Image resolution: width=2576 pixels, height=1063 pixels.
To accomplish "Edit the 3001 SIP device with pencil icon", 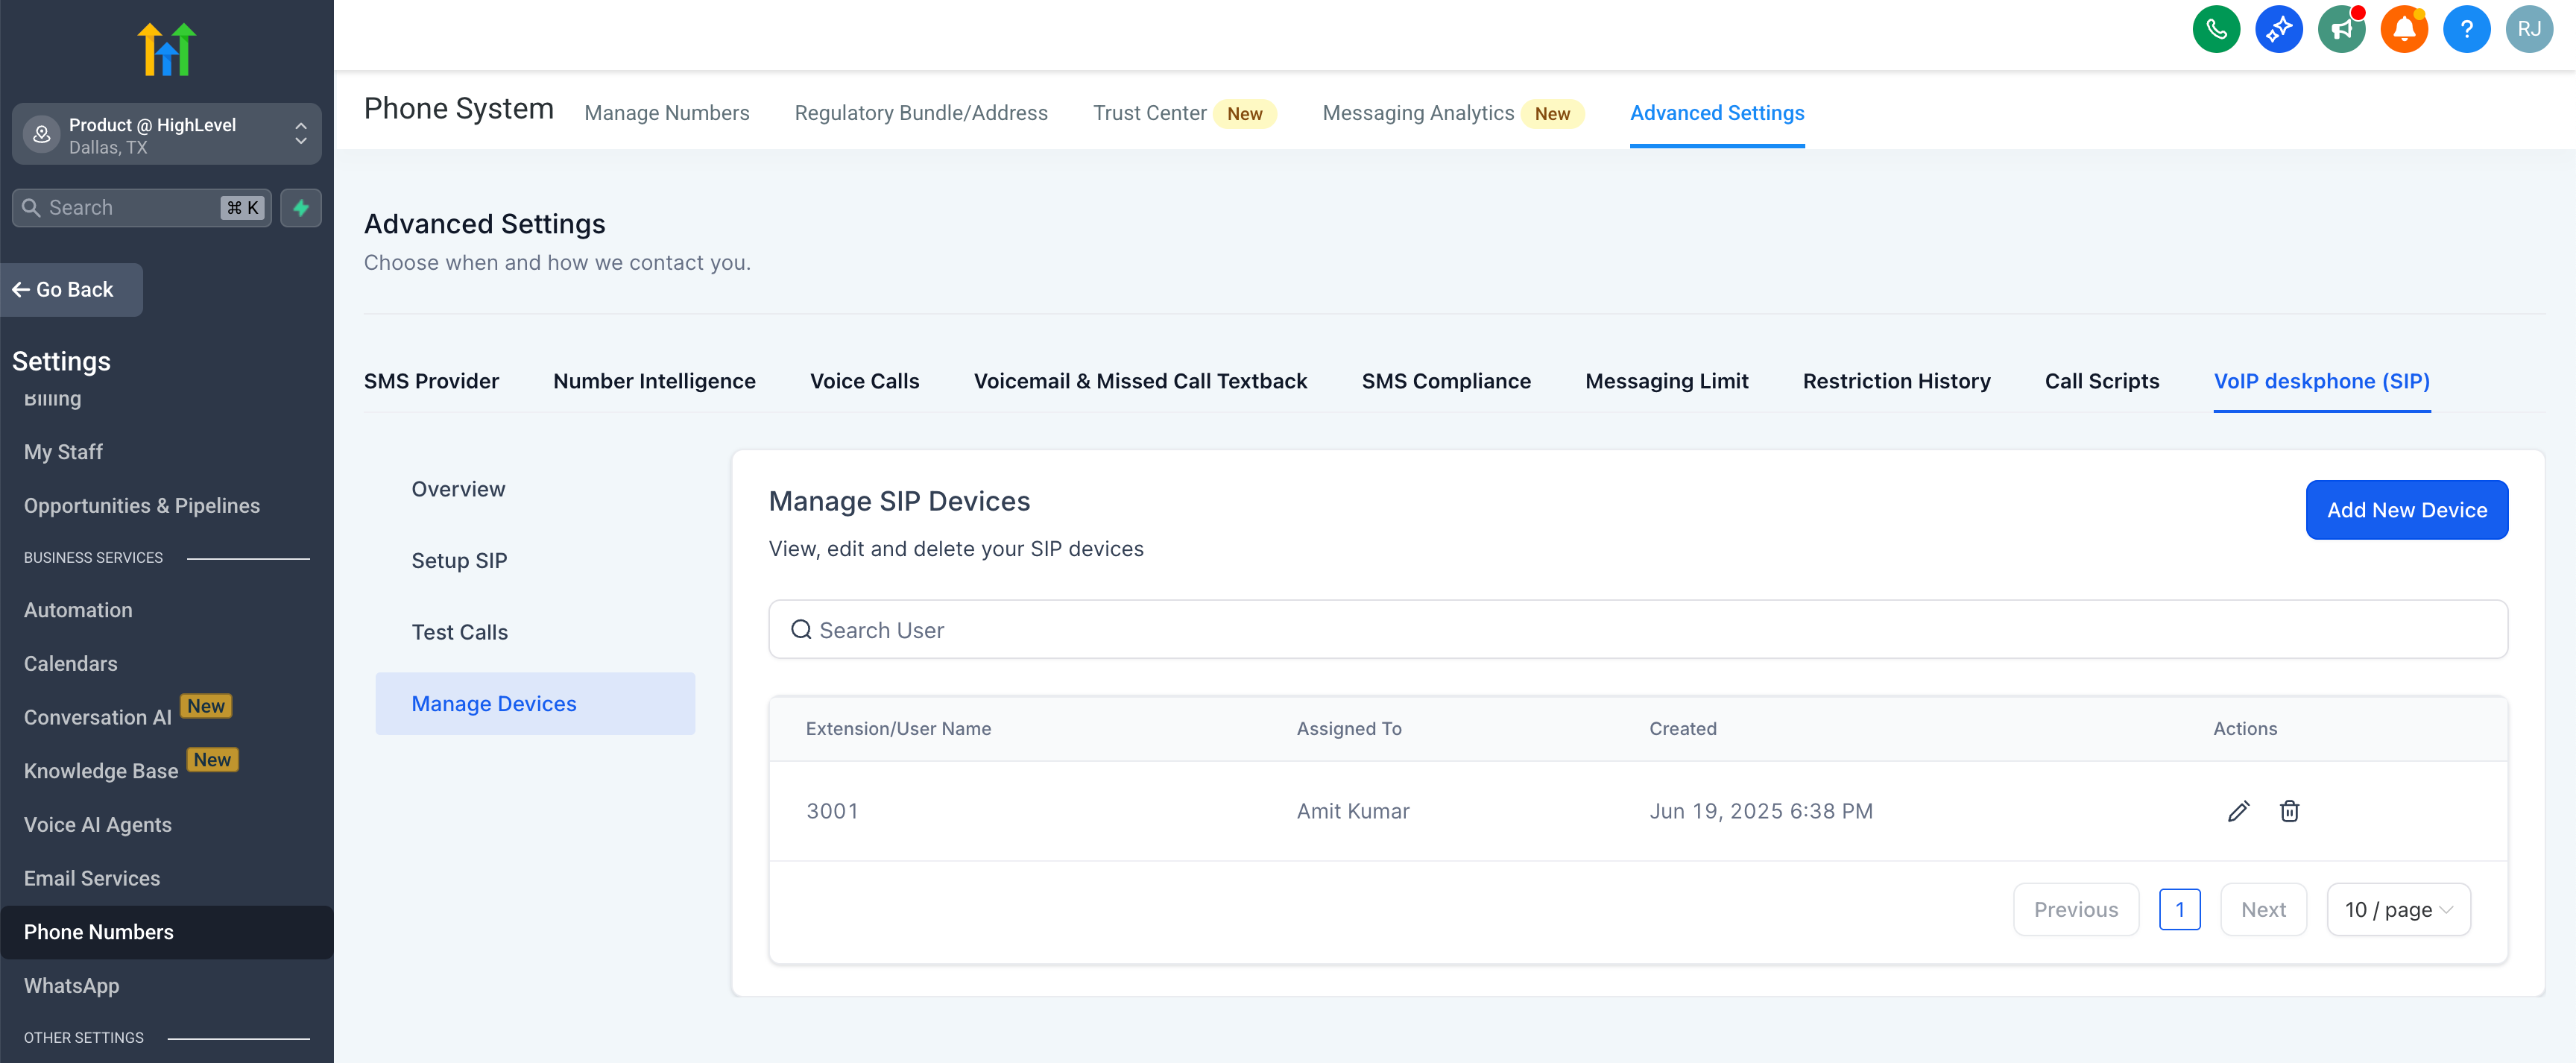I will click(x=2239, y=811).
